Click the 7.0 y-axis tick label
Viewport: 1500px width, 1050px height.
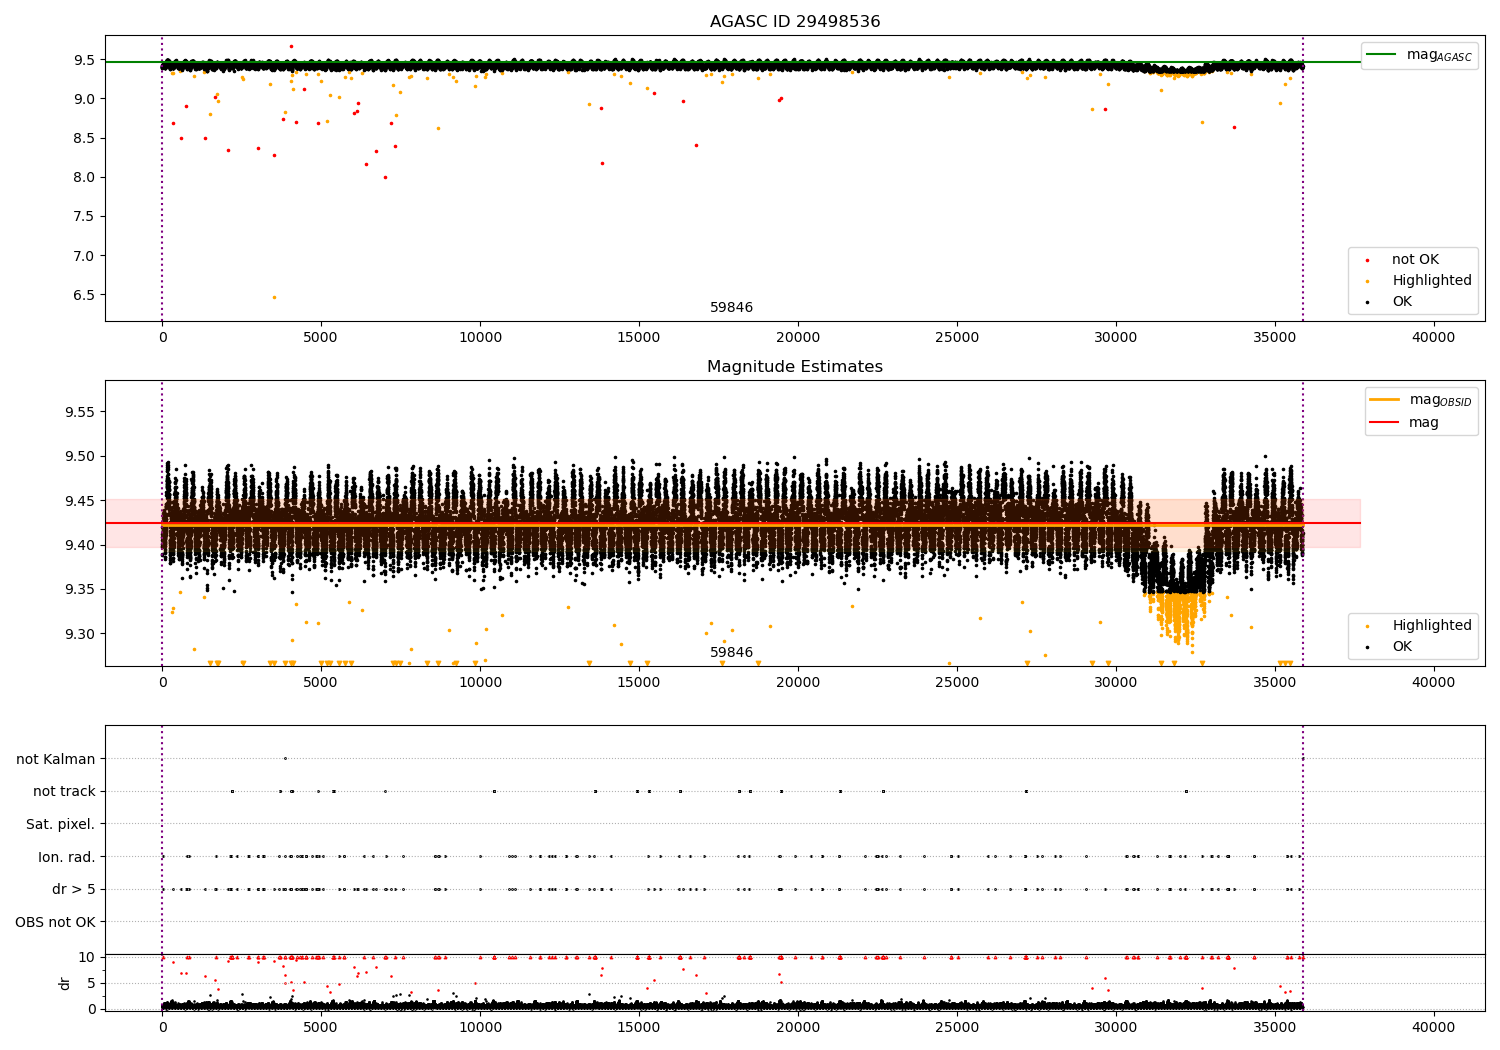click(x=84, y=256)
